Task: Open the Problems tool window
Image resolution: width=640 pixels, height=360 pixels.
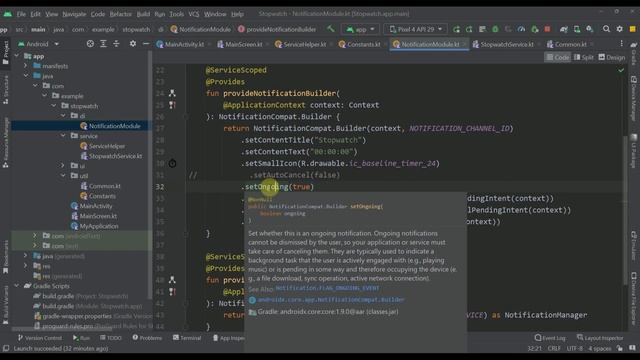Action: point(147,338)
